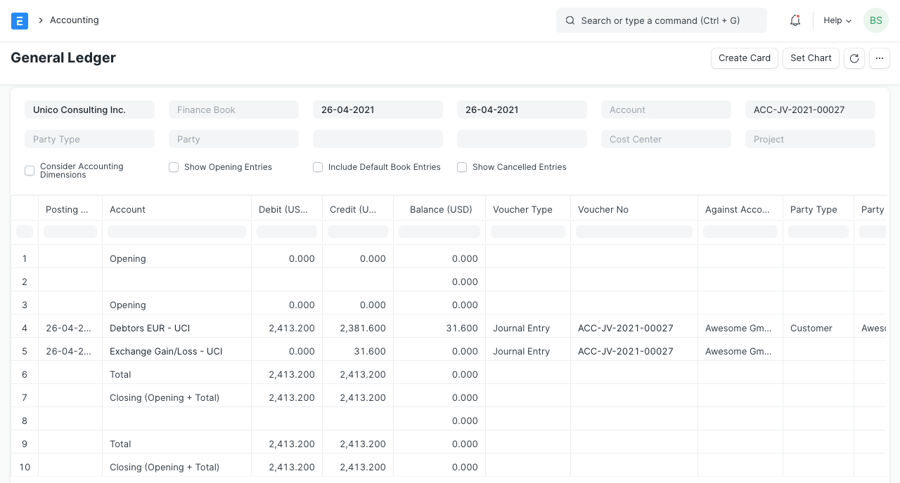Image resolution: width=900 pixels, height=483 pixels.
Task: Open the notifications bell
Action: pos(795,20)
